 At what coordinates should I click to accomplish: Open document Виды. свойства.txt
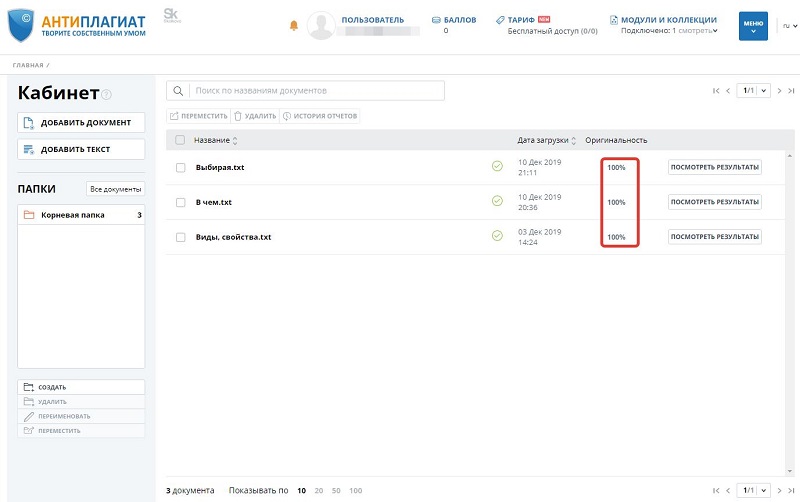pyautogui.click(x=234, y=237)
